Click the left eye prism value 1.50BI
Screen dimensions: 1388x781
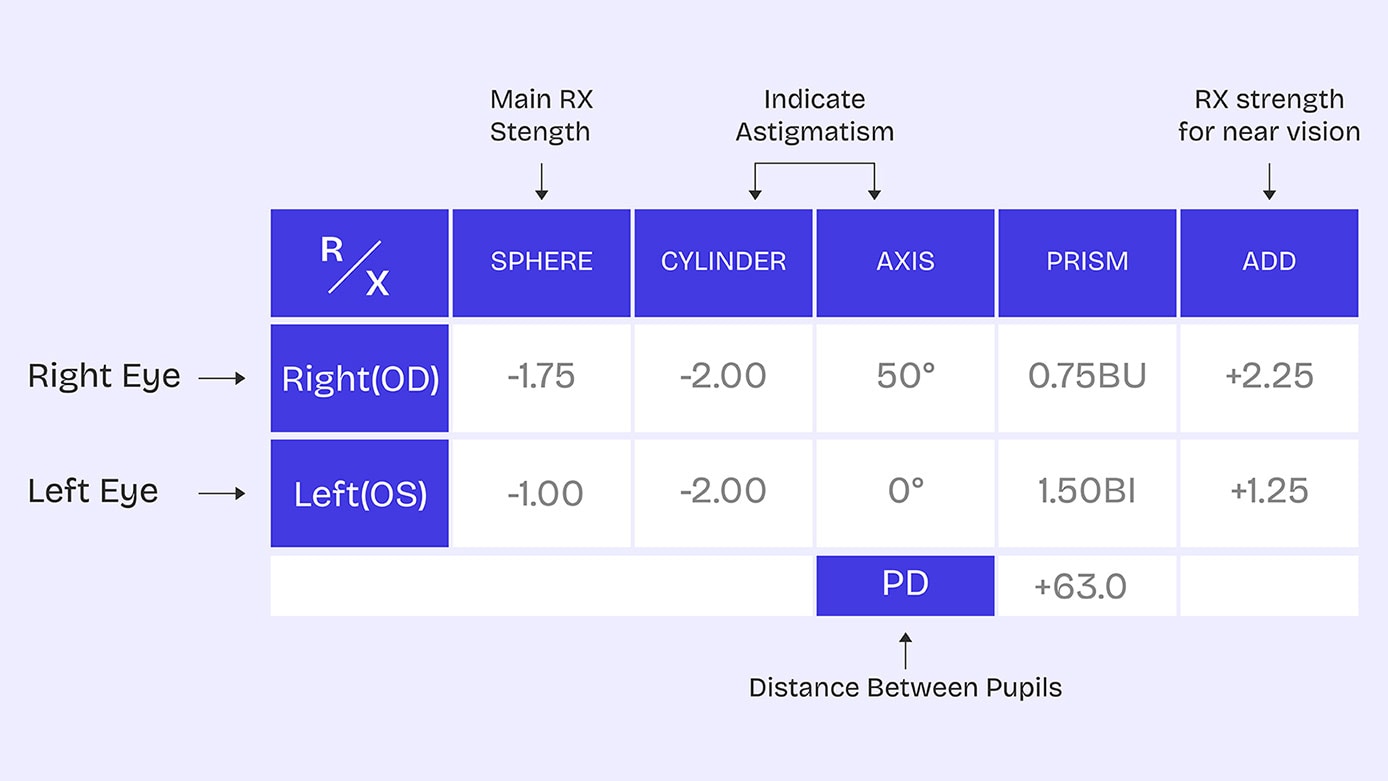[x=1087, y=492]
